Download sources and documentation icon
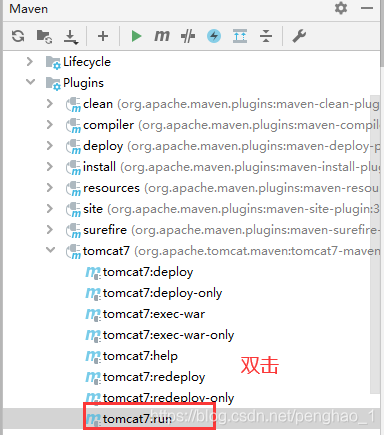The height and width of the screenshot is (435, 384). pyautogui.click(x=71, y=37)
